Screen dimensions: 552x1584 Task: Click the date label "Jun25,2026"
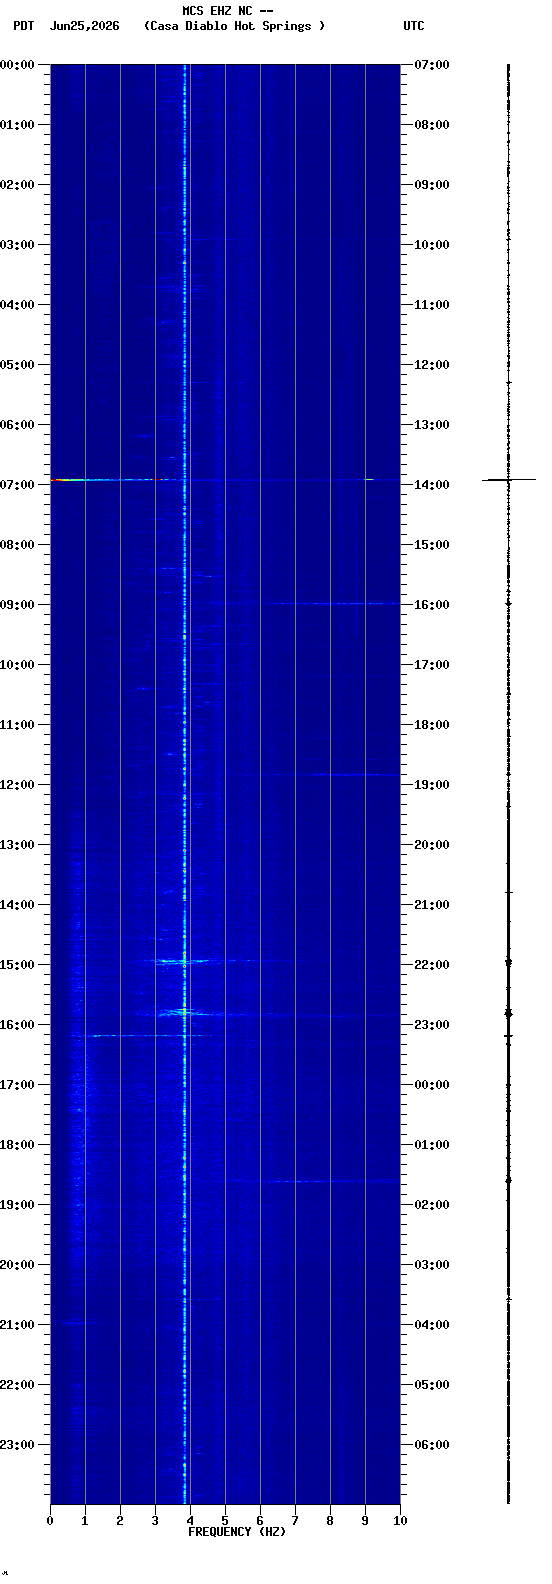click(x=84, y=26)
